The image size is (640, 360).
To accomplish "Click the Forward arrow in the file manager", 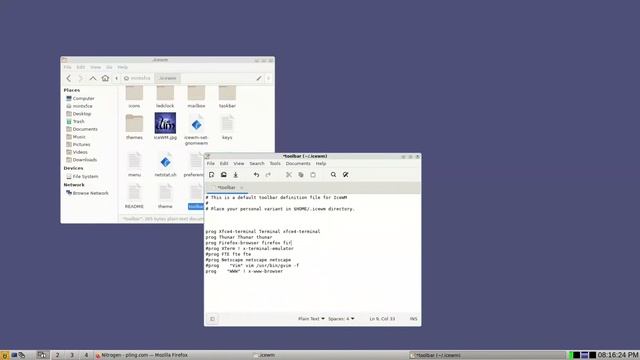I will 80,78.
